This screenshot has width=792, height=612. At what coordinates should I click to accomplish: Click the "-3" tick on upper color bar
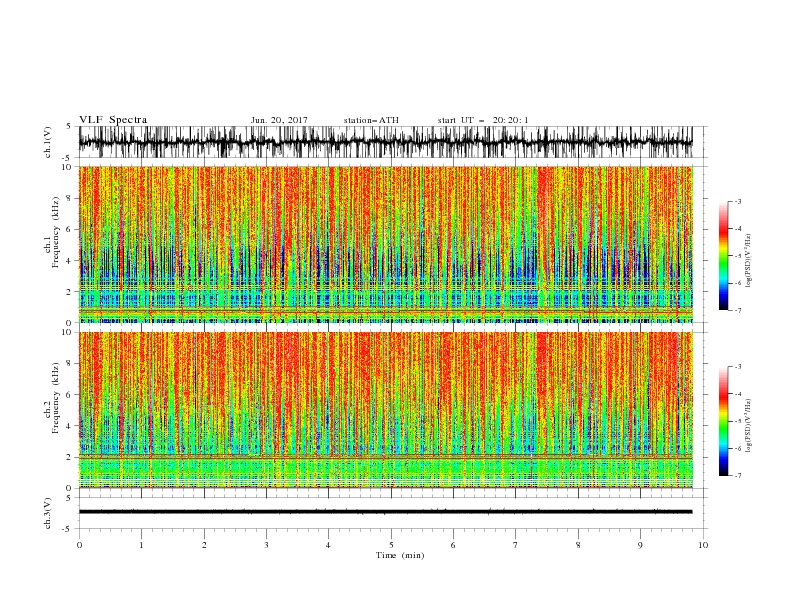(738, 201)
